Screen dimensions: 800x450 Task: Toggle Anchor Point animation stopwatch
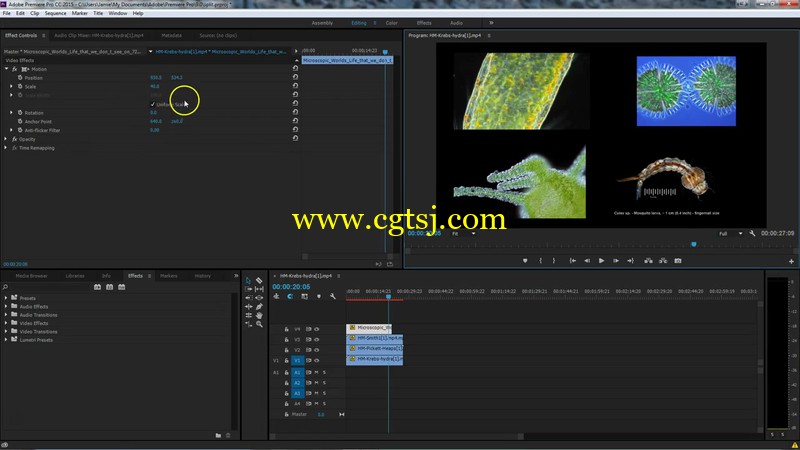[x=20, y=121]
